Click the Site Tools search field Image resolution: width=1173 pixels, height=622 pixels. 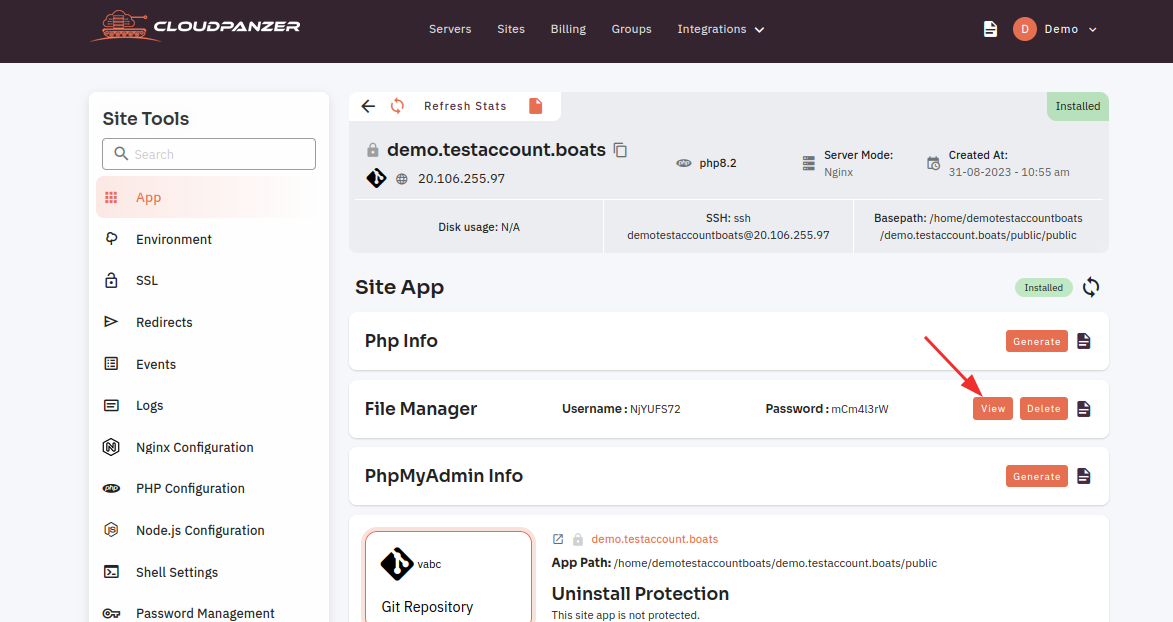(209, 154)
